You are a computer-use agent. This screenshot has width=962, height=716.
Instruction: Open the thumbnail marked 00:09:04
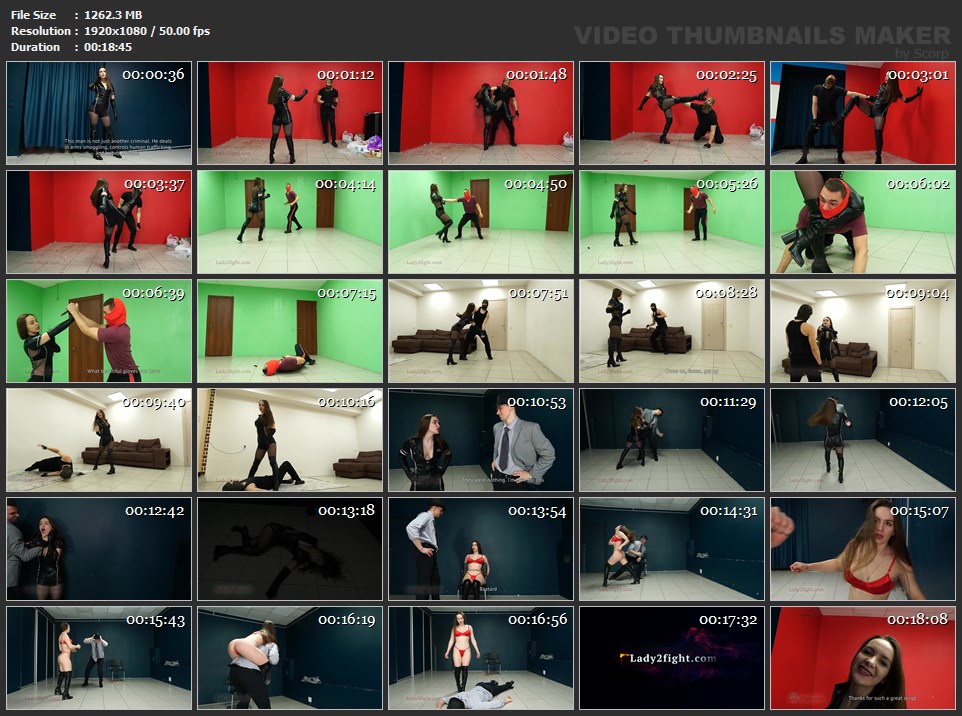point(862,330)
